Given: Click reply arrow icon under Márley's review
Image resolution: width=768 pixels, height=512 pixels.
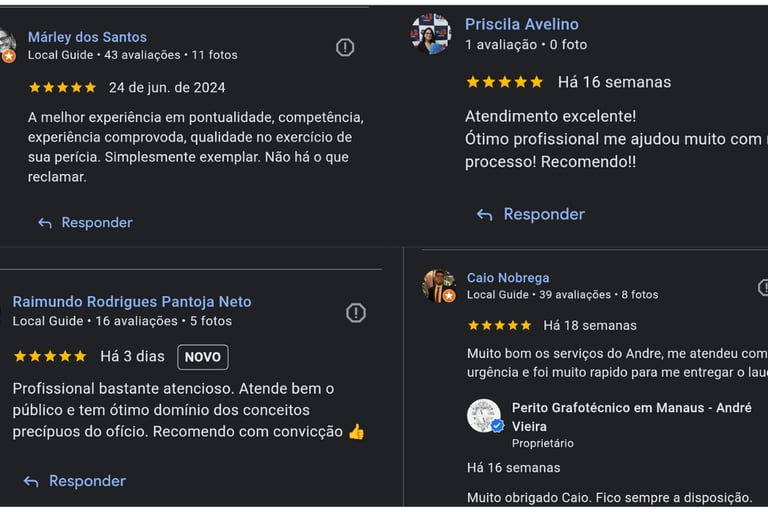Looking at the screenshot, I should 45,223.
